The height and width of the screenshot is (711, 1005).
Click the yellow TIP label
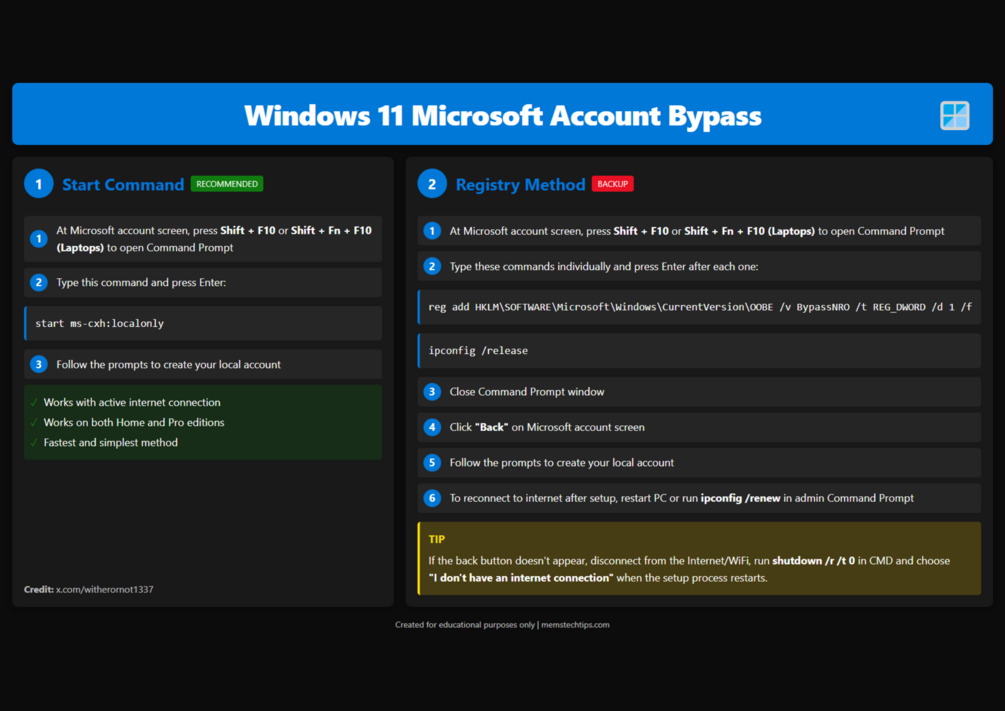[436, 539]
